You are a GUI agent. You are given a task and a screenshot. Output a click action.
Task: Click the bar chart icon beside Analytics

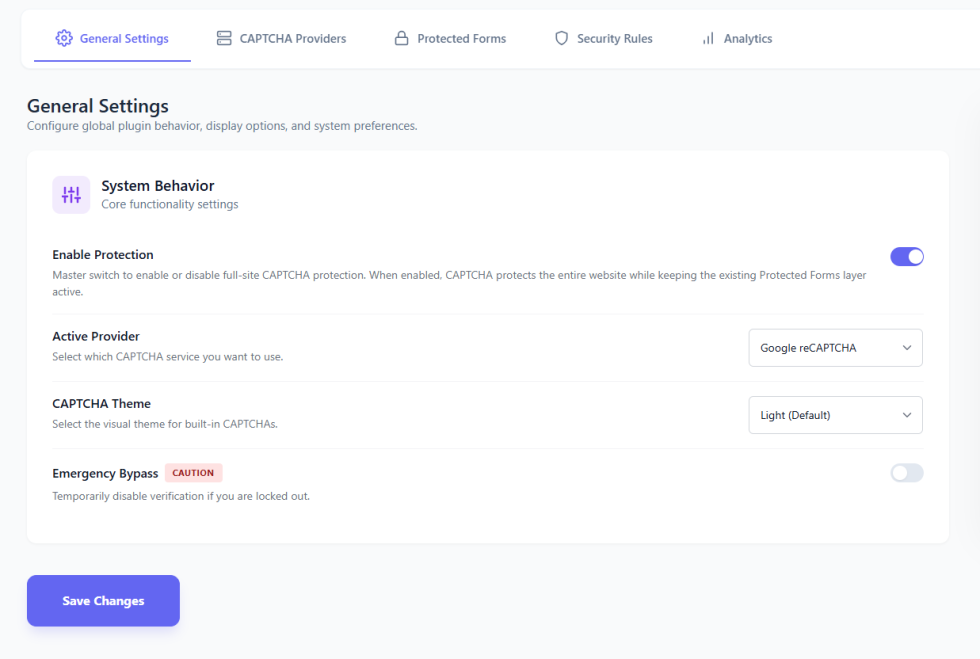tap(708, 39)
